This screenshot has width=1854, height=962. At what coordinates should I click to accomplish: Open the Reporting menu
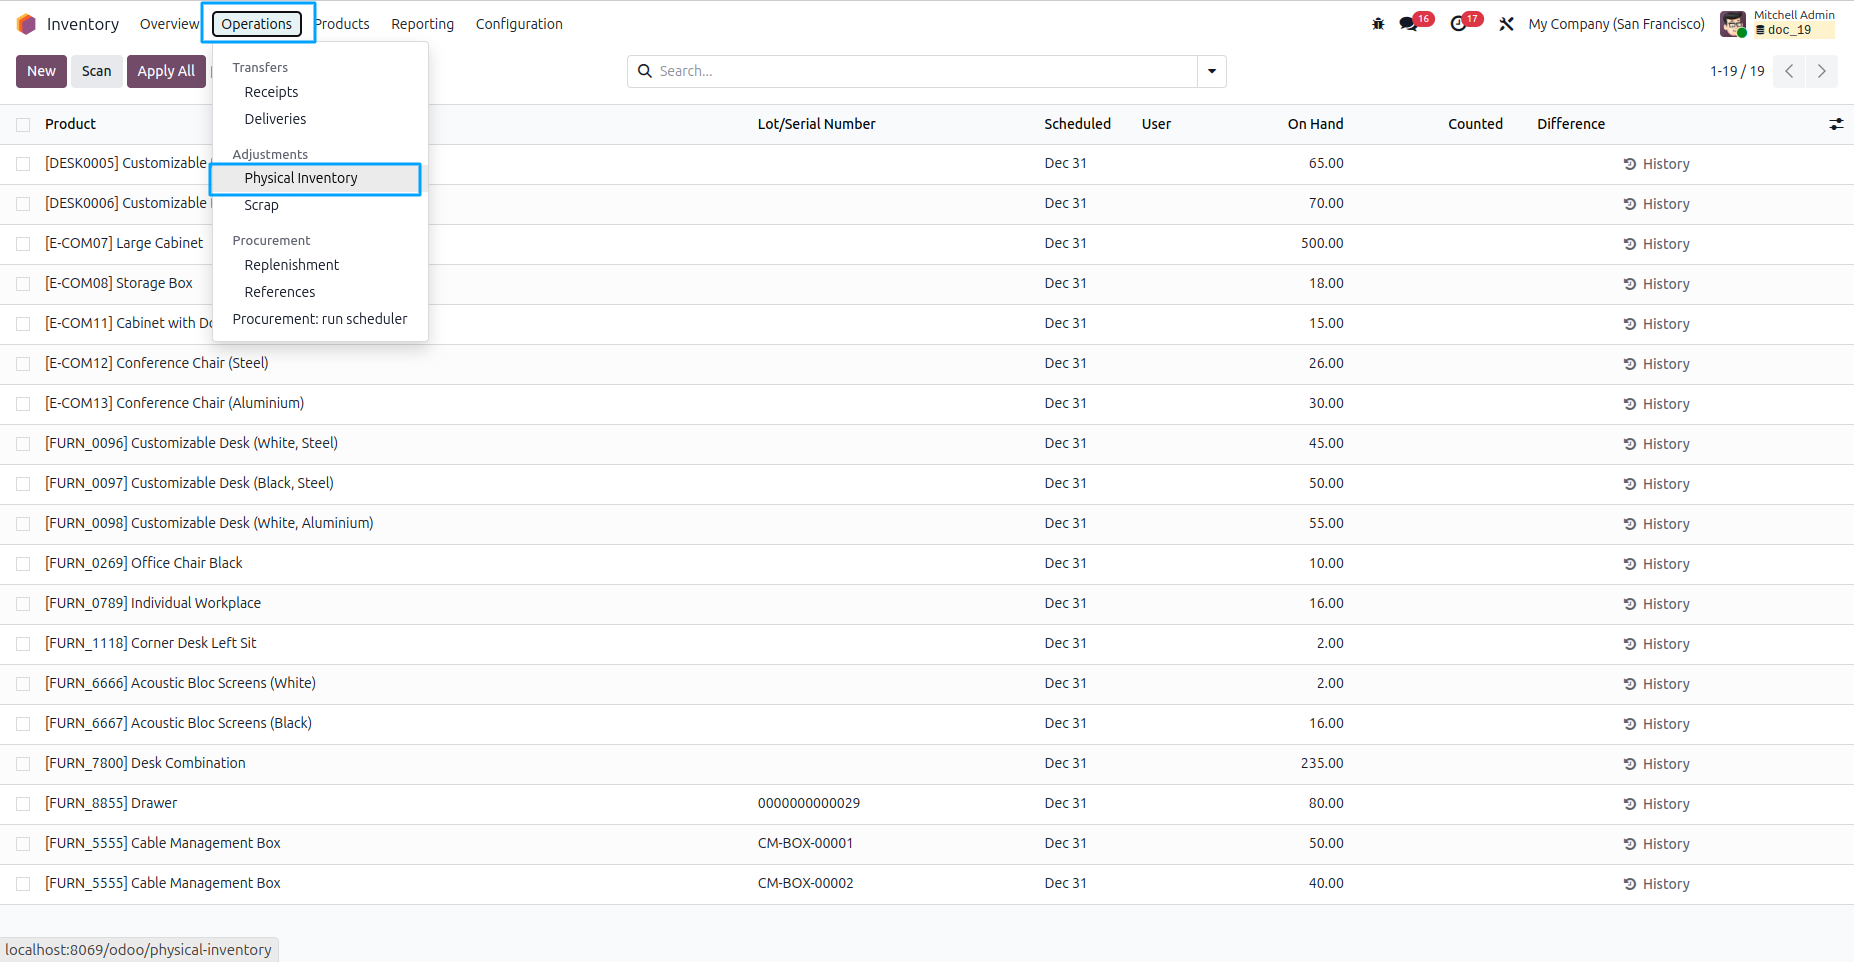(x=422, y=24)
